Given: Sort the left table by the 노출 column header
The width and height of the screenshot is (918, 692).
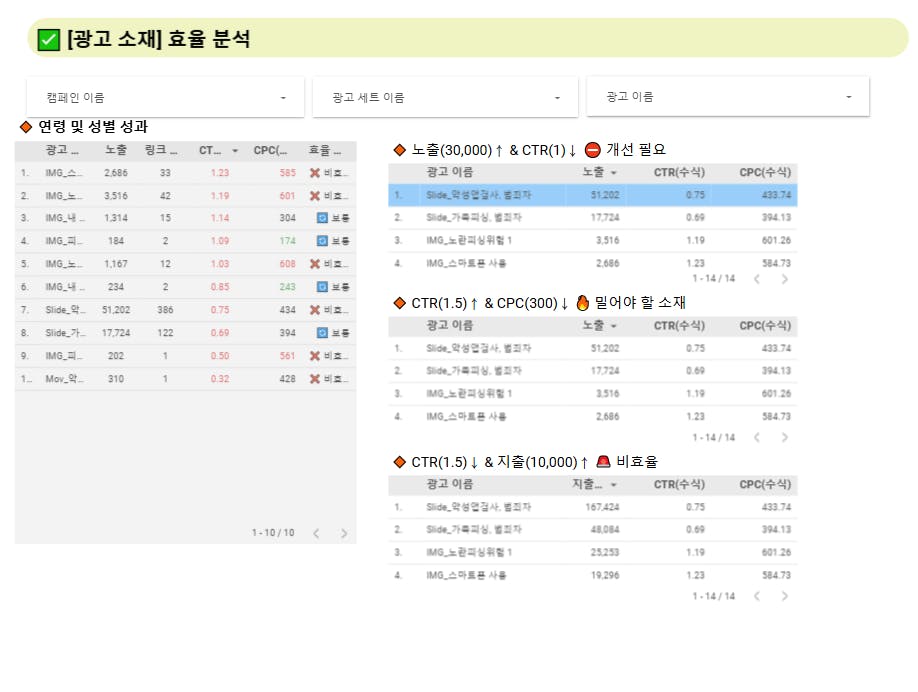Looking at the screenshot, I should click(x=116, y=150).
